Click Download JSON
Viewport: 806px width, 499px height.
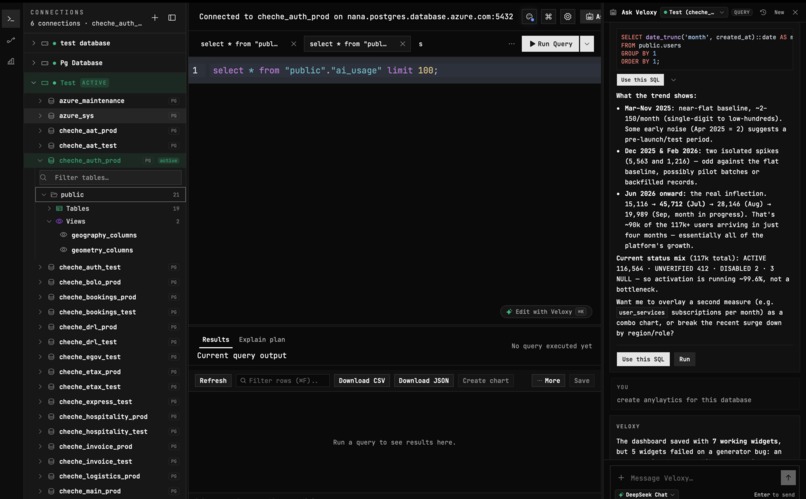pyautogui.click(x=424, y=380)
